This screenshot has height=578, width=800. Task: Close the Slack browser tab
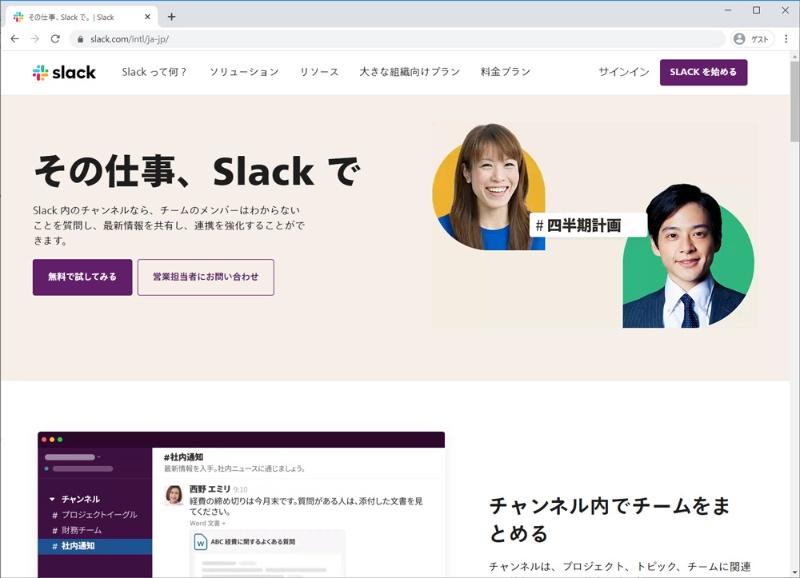[148, 17]
